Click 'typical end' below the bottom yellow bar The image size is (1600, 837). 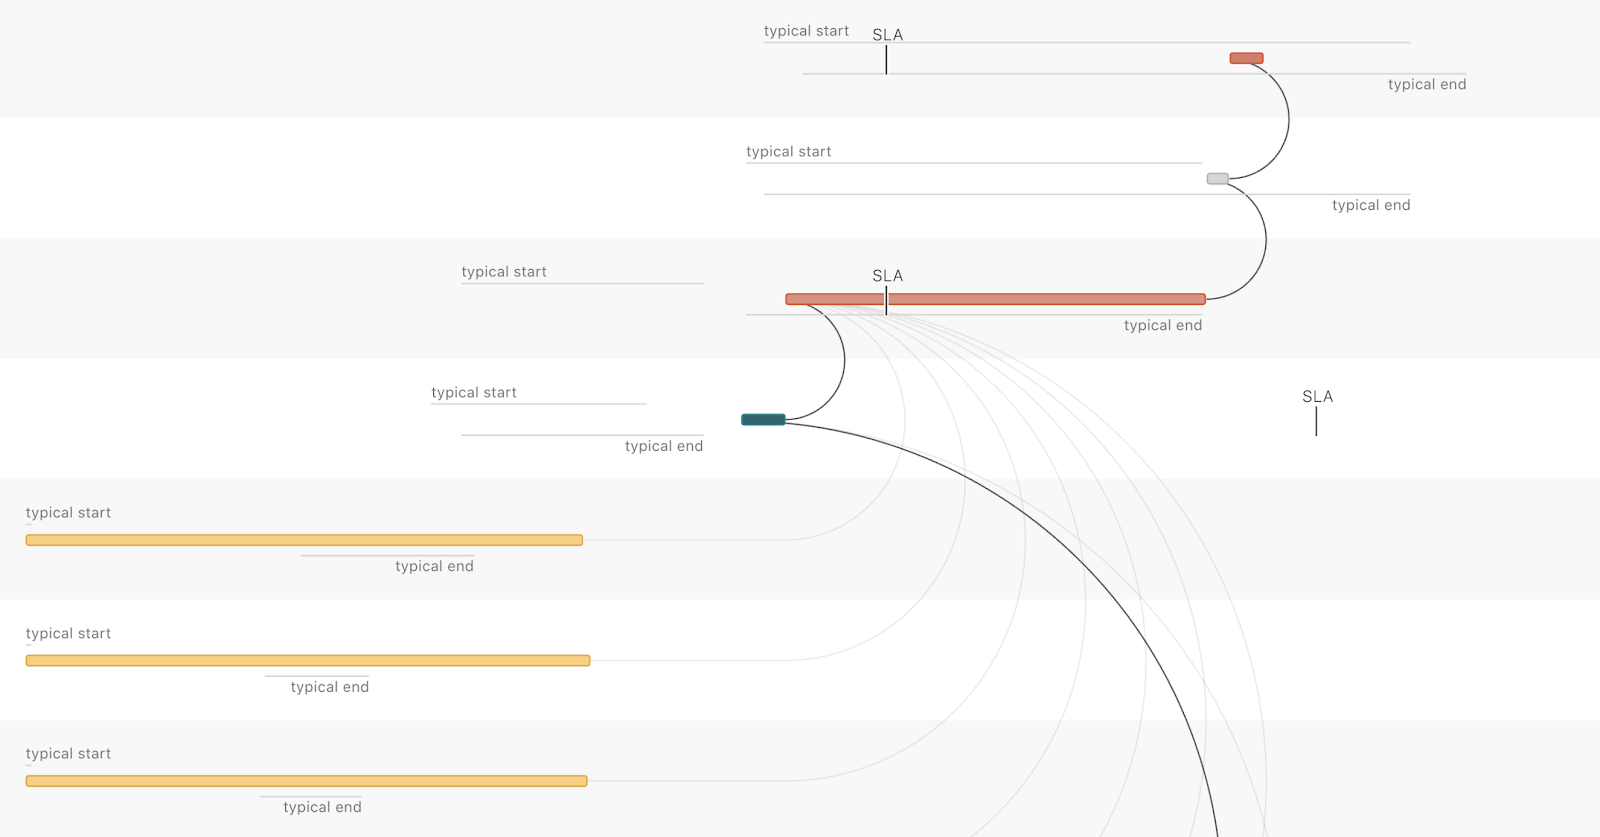(x=322, y=807)
